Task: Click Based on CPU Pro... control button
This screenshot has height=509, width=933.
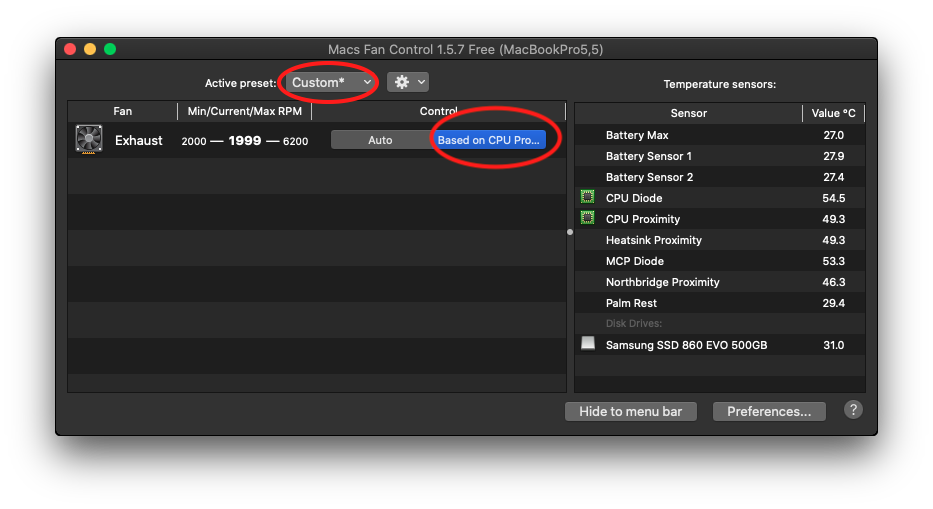Action: 488,140
